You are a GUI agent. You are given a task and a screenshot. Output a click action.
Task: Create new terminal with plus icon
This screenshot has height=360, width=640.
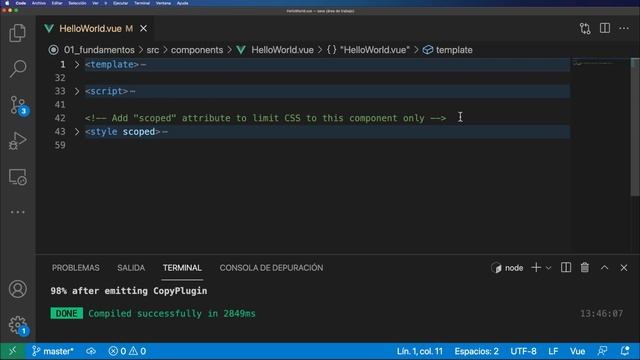click(x=536, y=268)
